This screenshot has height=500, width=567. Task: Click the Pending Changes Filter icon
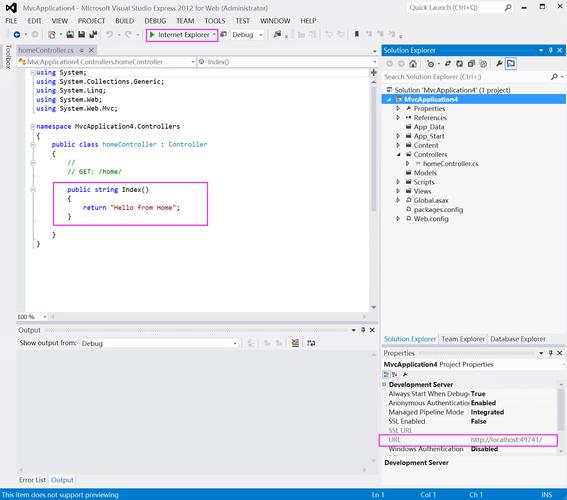pyautogui.click(x=430, y=64)
